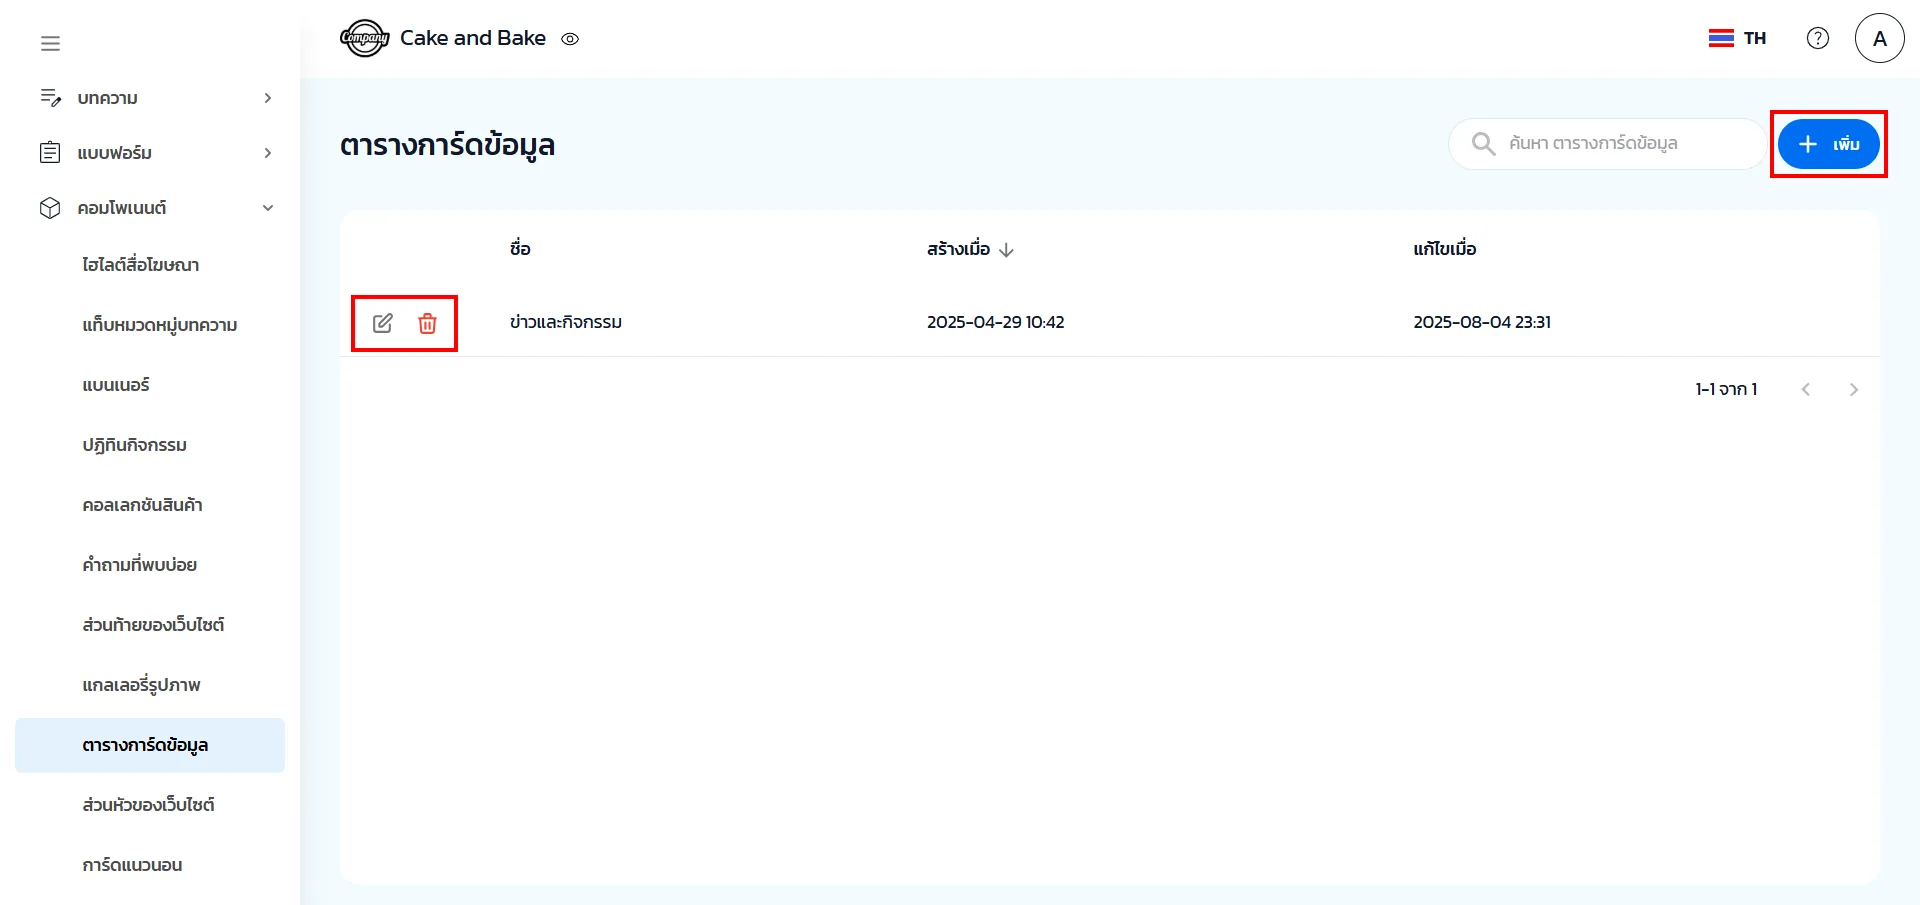Open the help question mark icon
Image resolution: width=1920 pixels, height=905 pixels.
[1817, 38]
